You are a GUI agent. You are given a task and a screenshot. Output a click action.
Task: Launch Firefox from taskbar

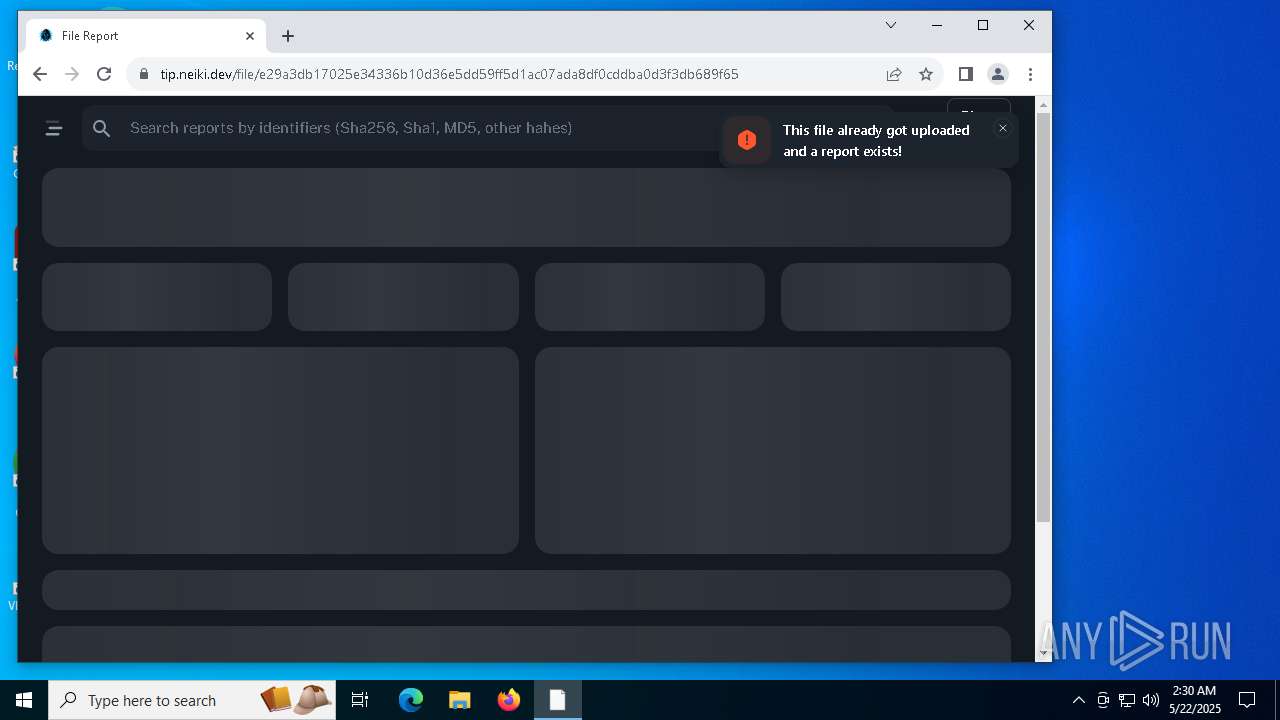tap(509, 700)
